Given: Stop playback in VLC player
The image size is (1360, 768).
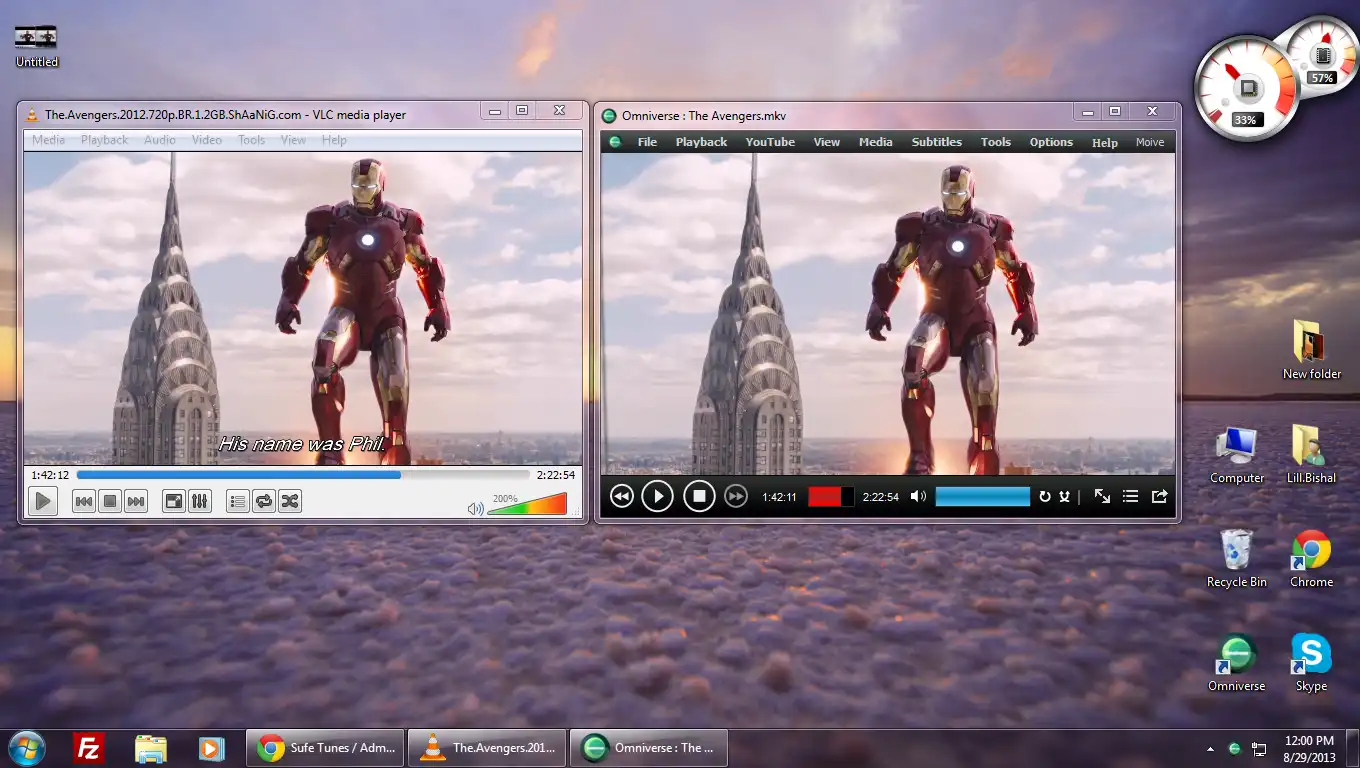Looking at the screenshot, I should [110, 501].
